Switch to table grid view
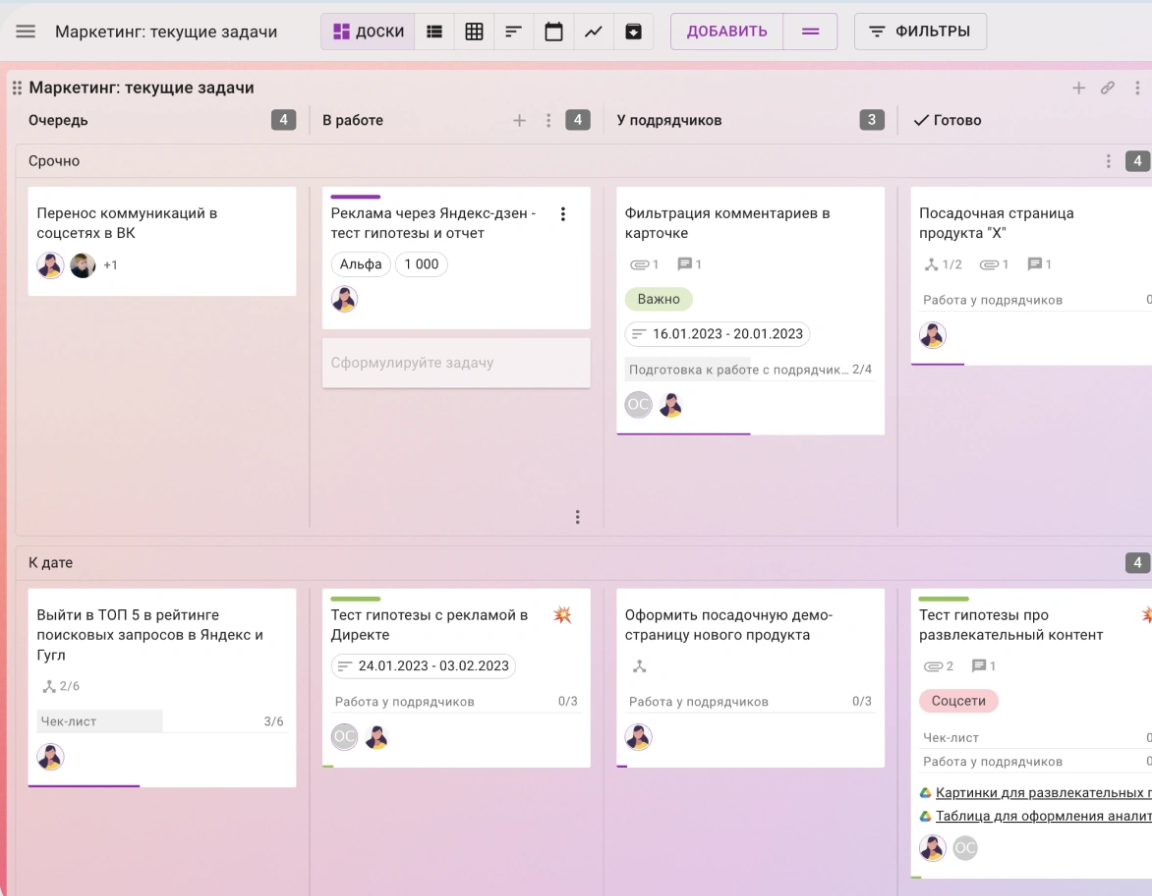1152x896 pixels. pyautogui.click(x=474, y=31)
